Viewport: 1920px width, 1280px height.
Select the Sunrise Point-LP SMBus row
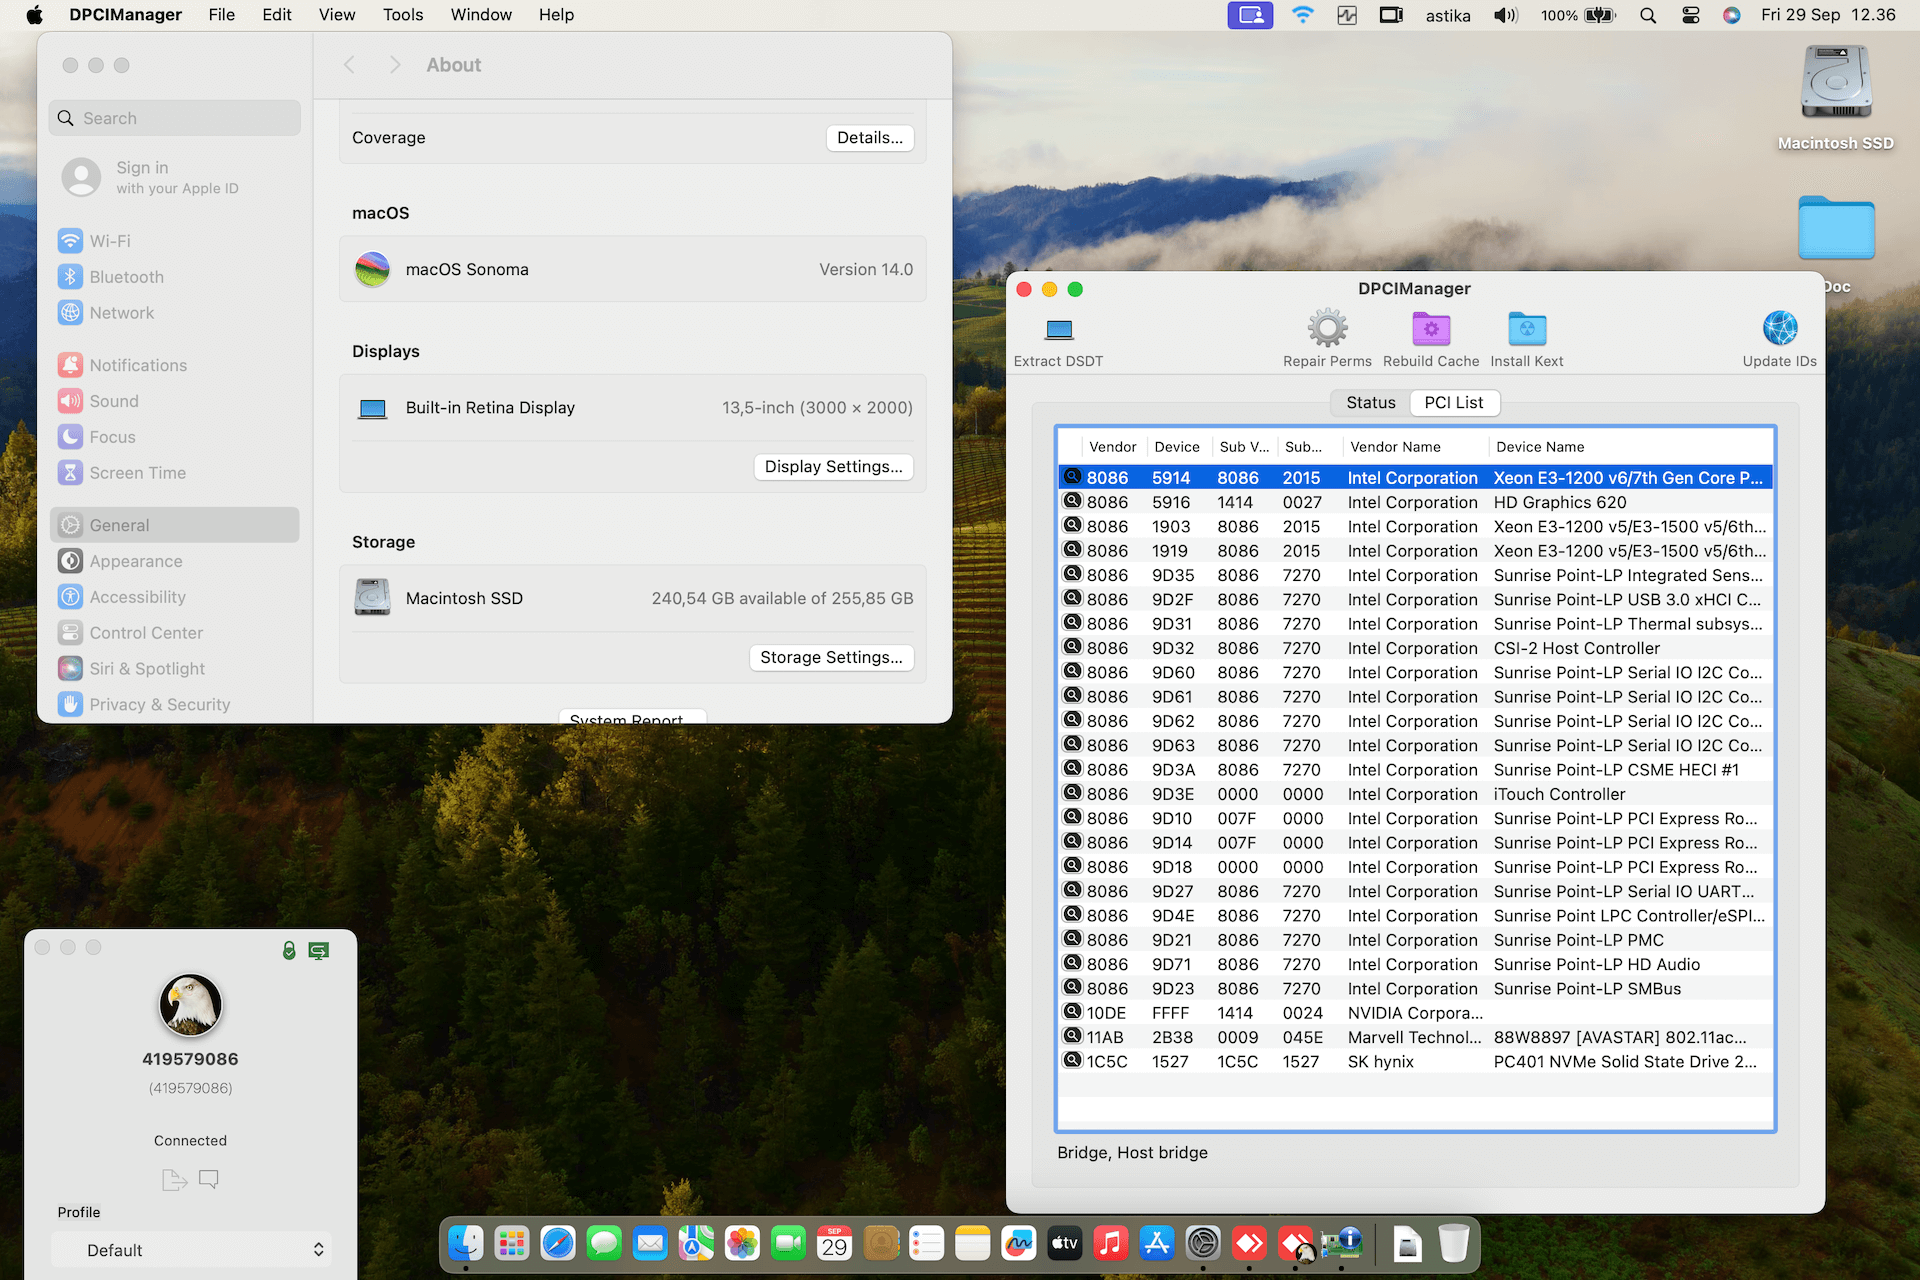coord(1416,988)
